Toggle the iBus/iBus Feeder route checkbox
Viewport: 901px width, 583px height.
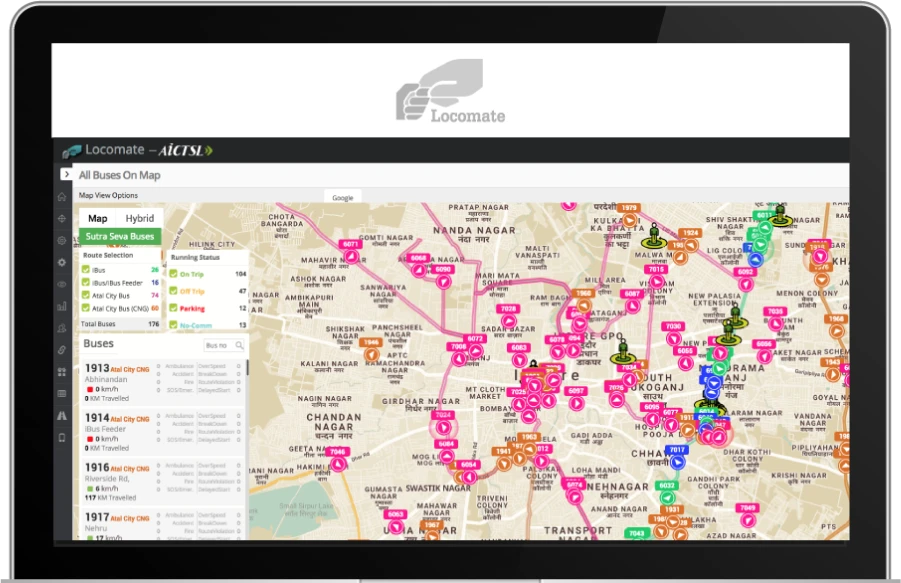point(86,283)
